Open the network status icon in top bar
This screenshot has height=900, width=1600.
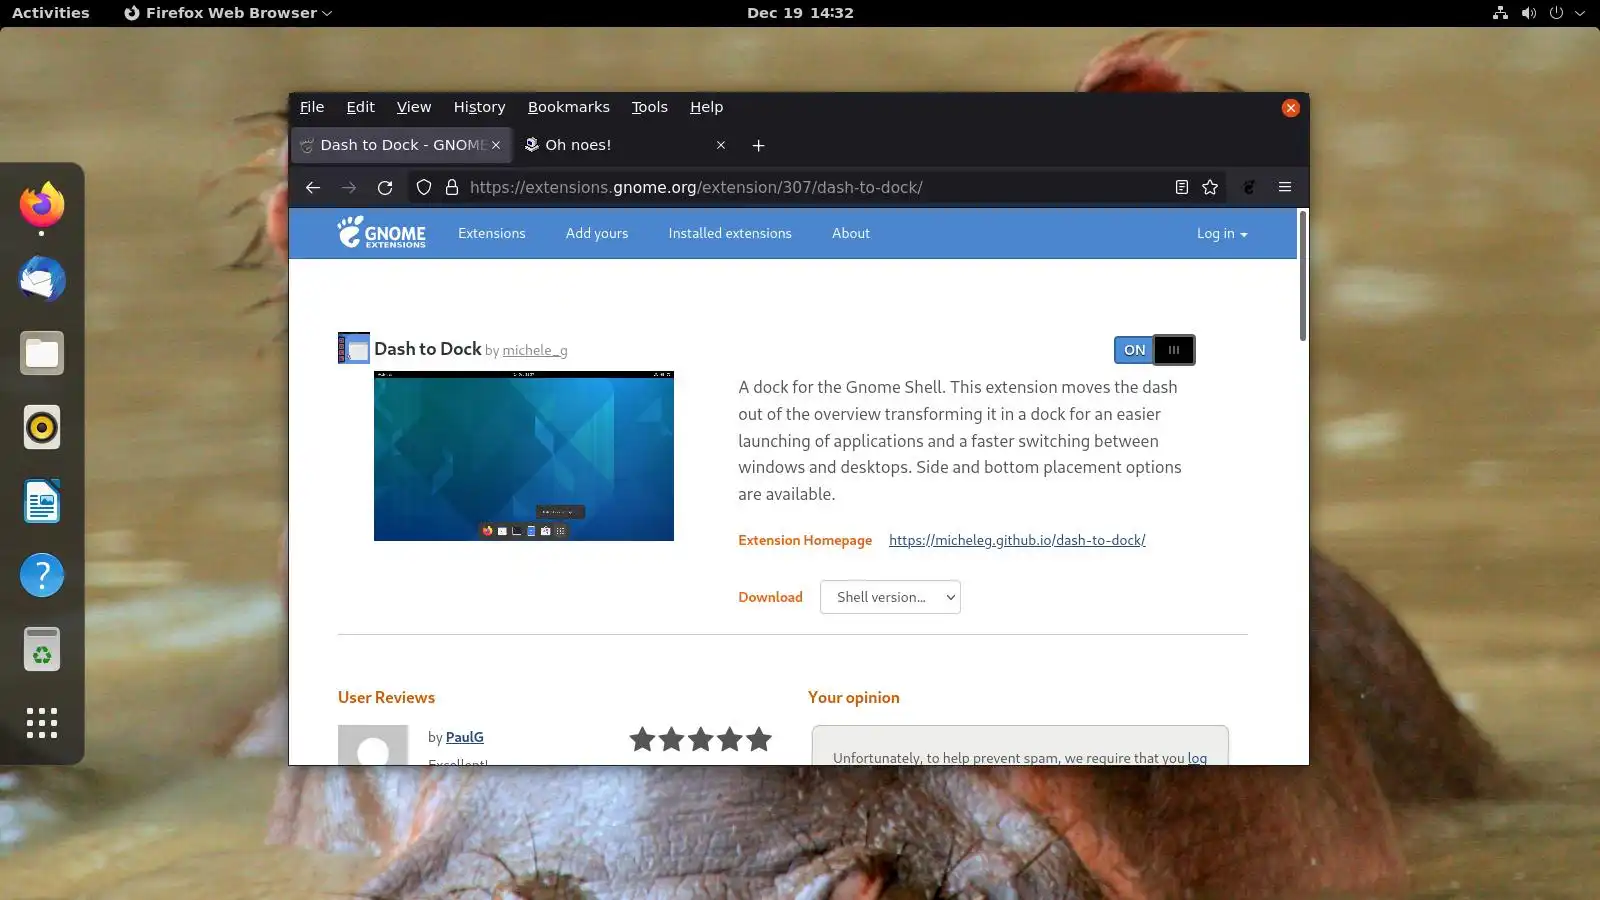coord(1500,13)
